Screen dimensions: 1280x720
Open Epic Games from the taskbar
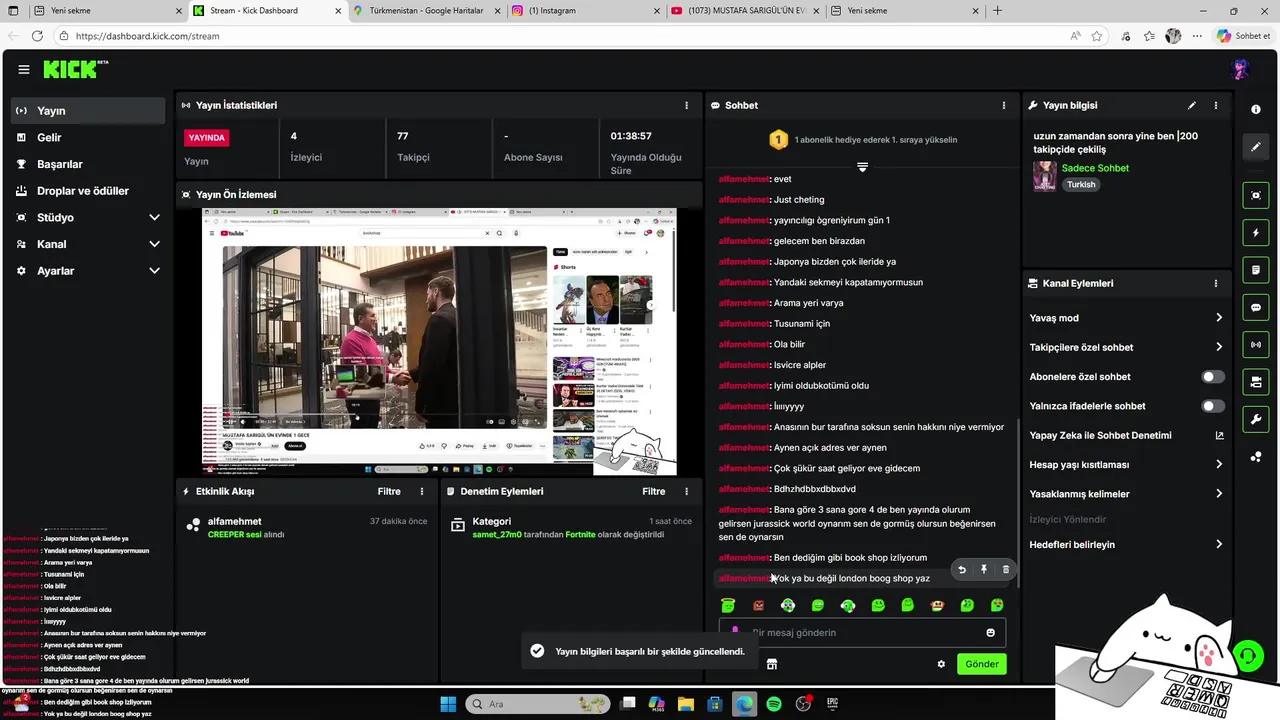(832, 704)
